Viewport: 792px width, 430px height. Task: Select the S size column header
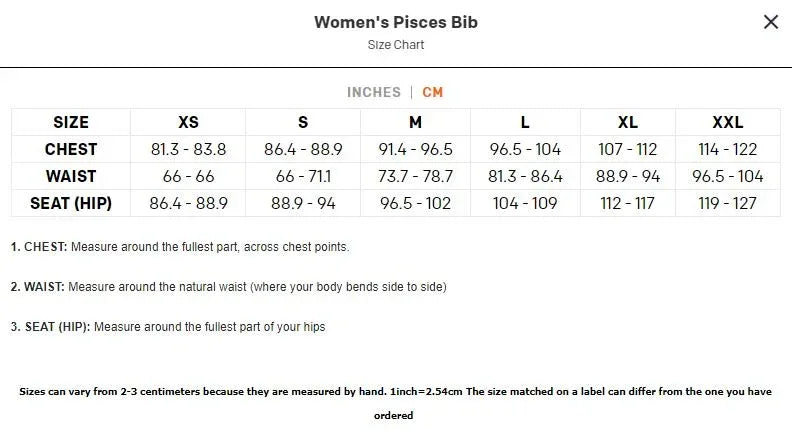(303, 123)
